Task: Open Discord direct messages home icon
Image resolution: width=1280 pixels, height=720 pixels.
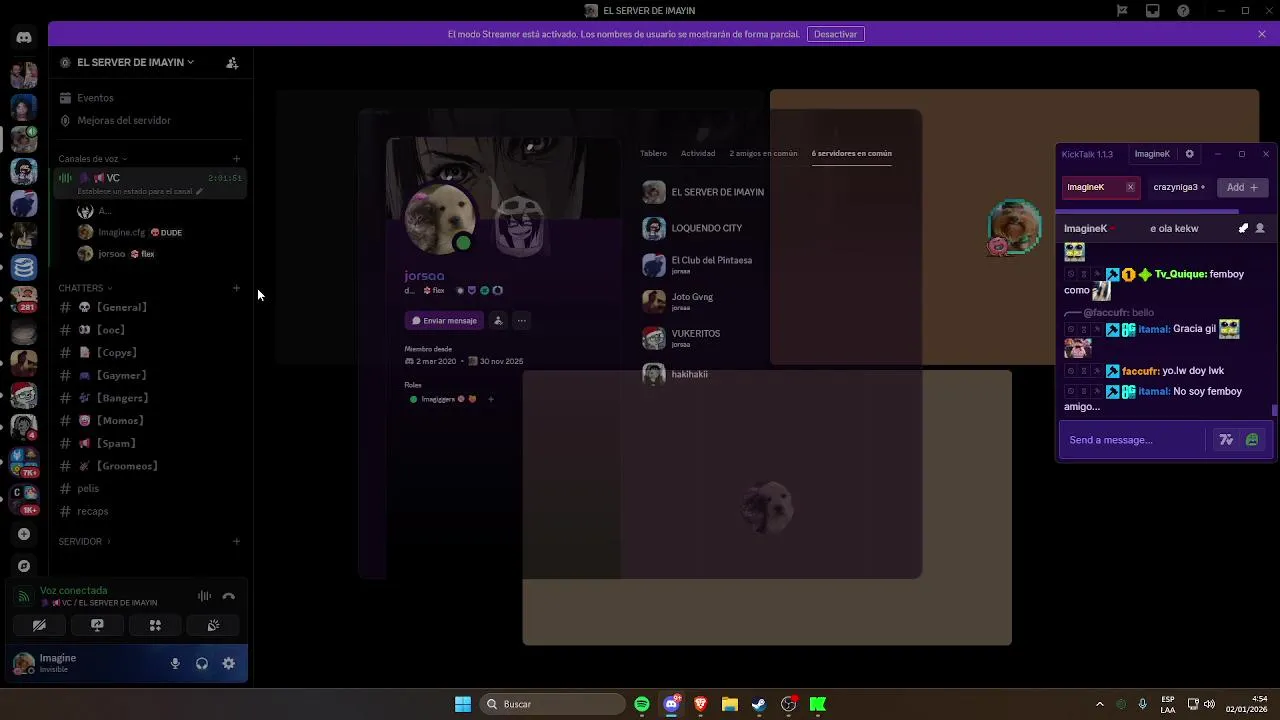Action: [x=24, y=37]
